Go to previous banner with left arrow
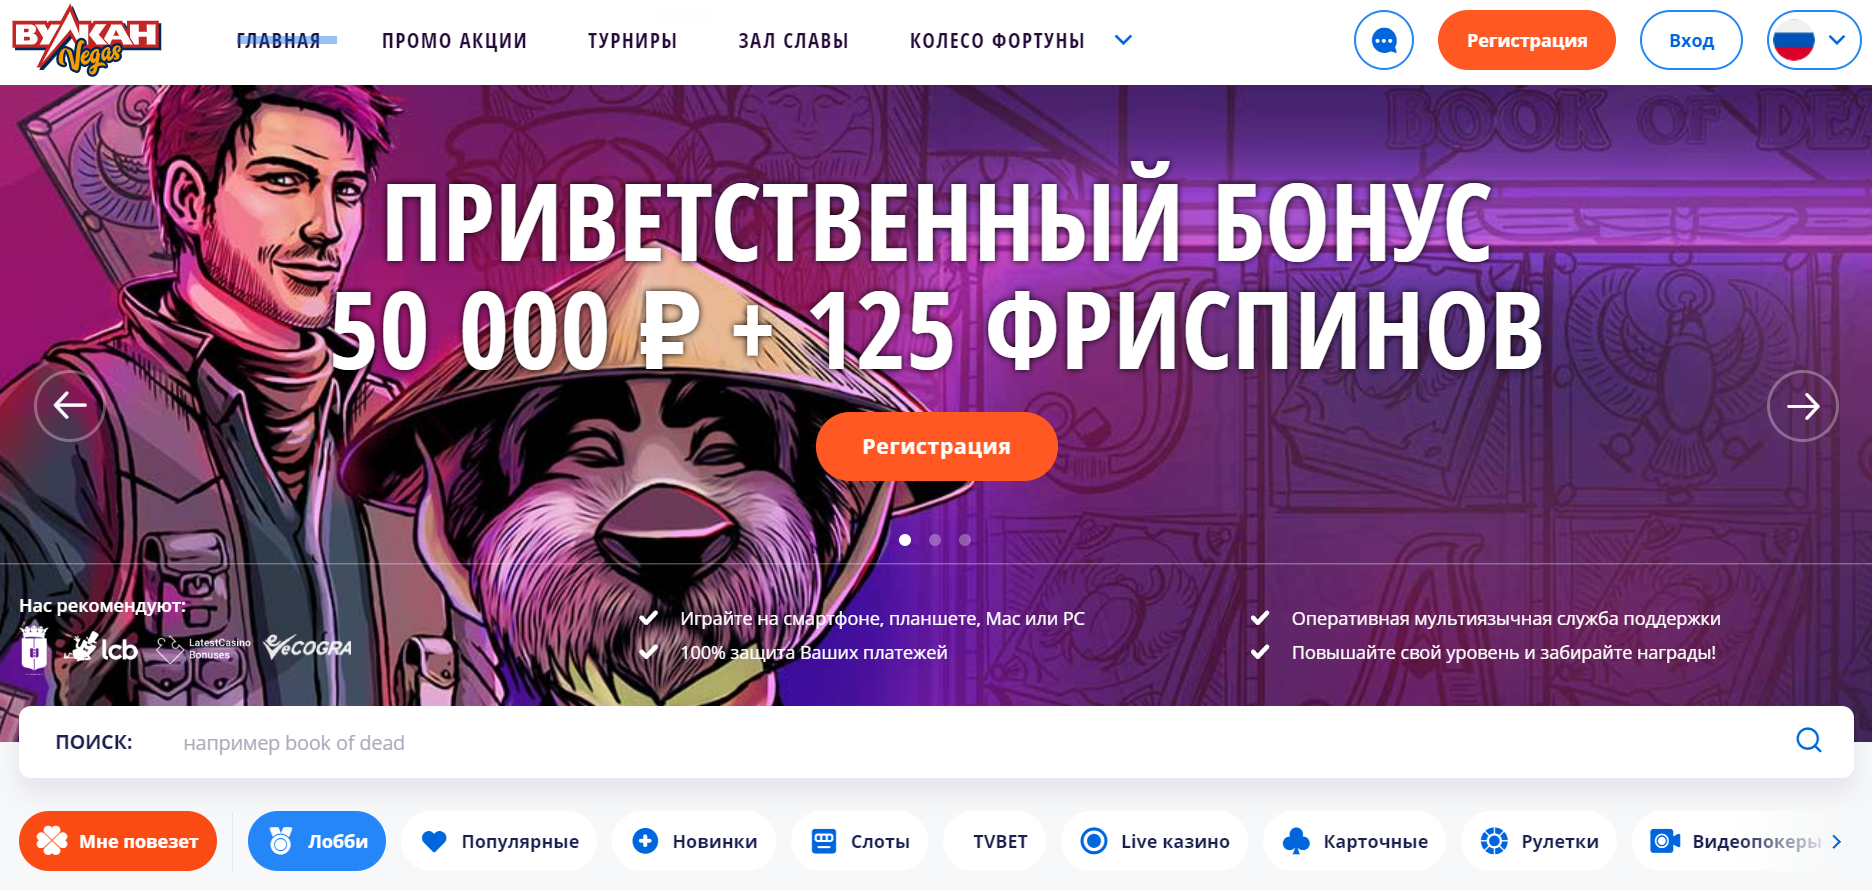The width and height of the screenshot is (1872, 890). point(70,405)
